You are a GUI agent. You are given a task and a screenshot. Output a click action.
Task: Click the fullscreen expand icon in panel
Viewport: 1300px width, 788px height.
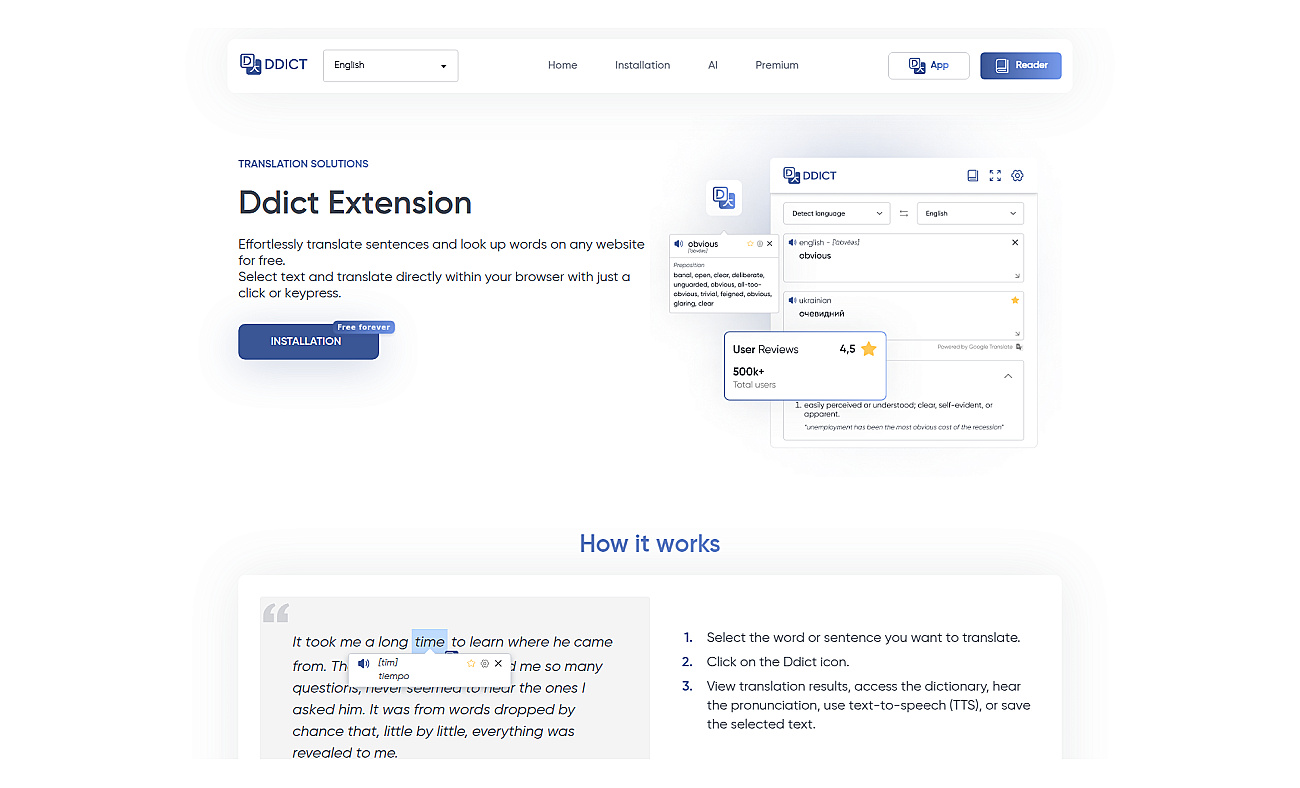[x=995, y=175]
